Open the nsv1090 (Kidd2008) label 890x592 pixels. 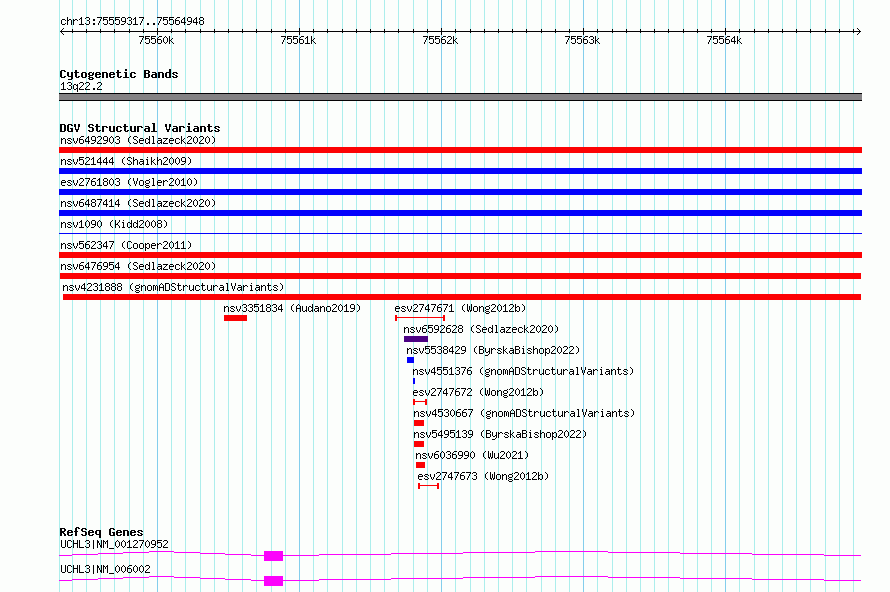tap(114, 224)
